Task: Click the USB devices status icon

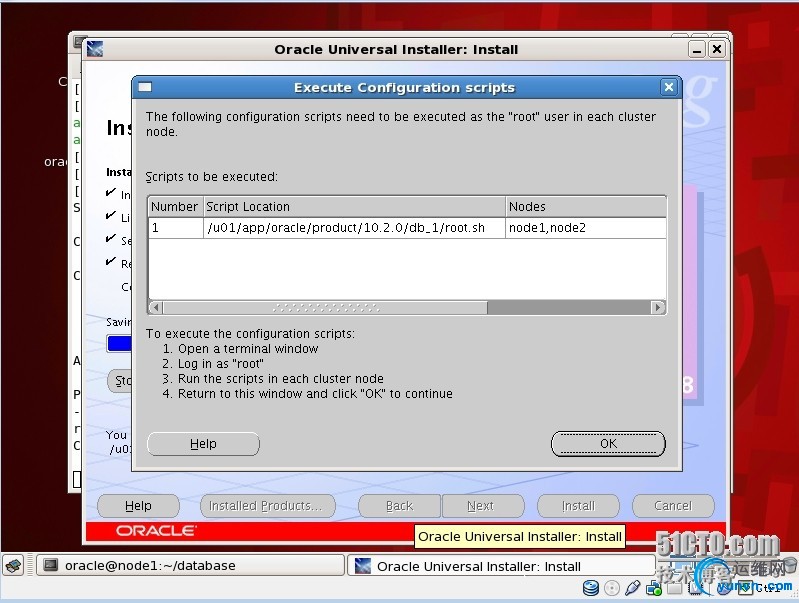Action: coord(632,588)
